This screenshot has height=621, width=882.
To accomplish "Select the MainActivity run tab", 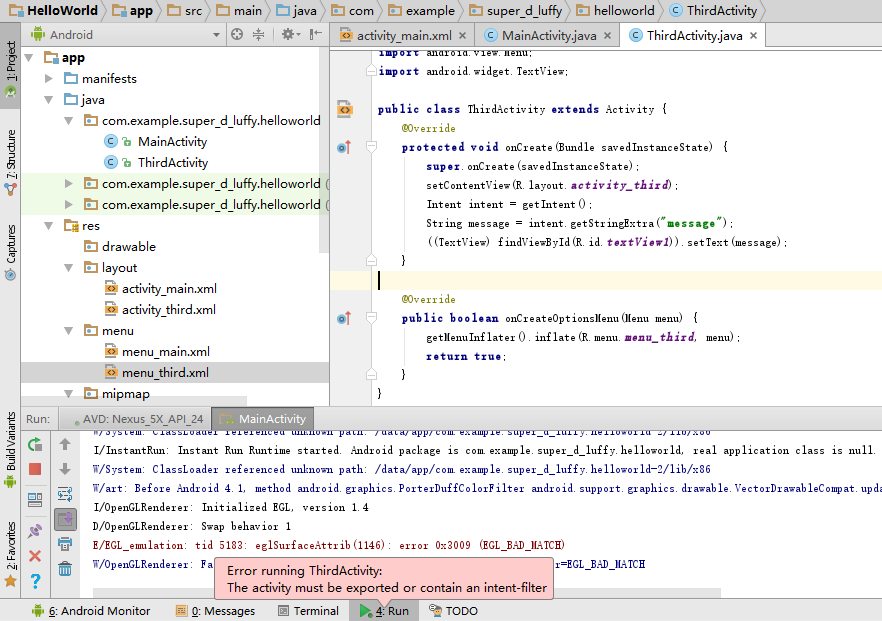I will pos(263,419).
